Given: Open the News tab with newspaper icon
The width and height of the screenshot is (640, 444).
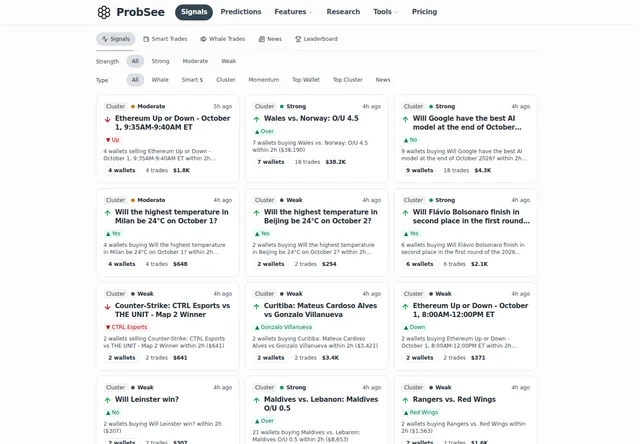Looking at the screenshot, I should click(270, 39).
